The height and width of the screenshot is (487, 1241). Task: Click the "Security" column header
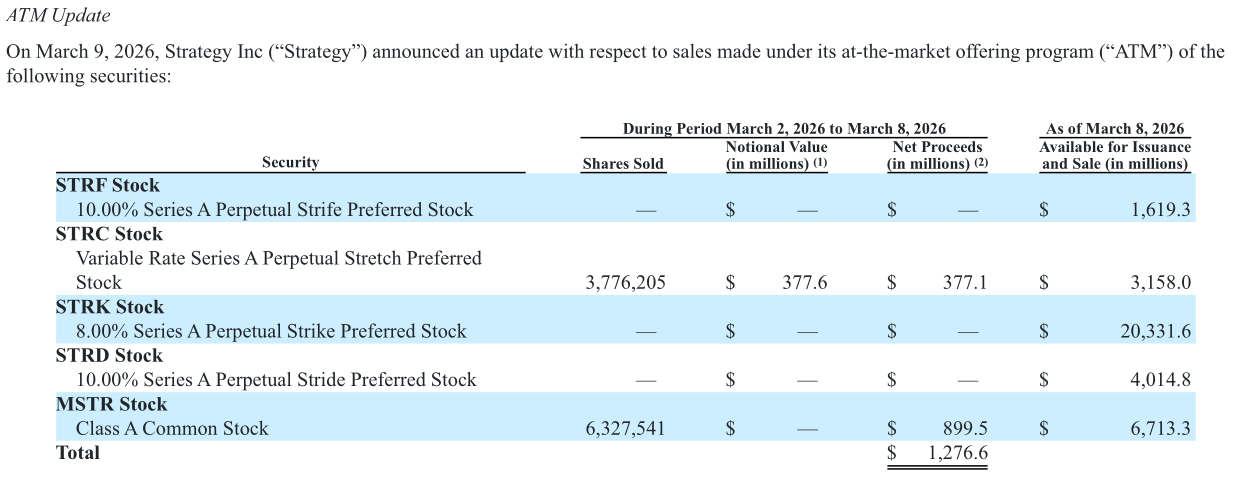(290, 162)
